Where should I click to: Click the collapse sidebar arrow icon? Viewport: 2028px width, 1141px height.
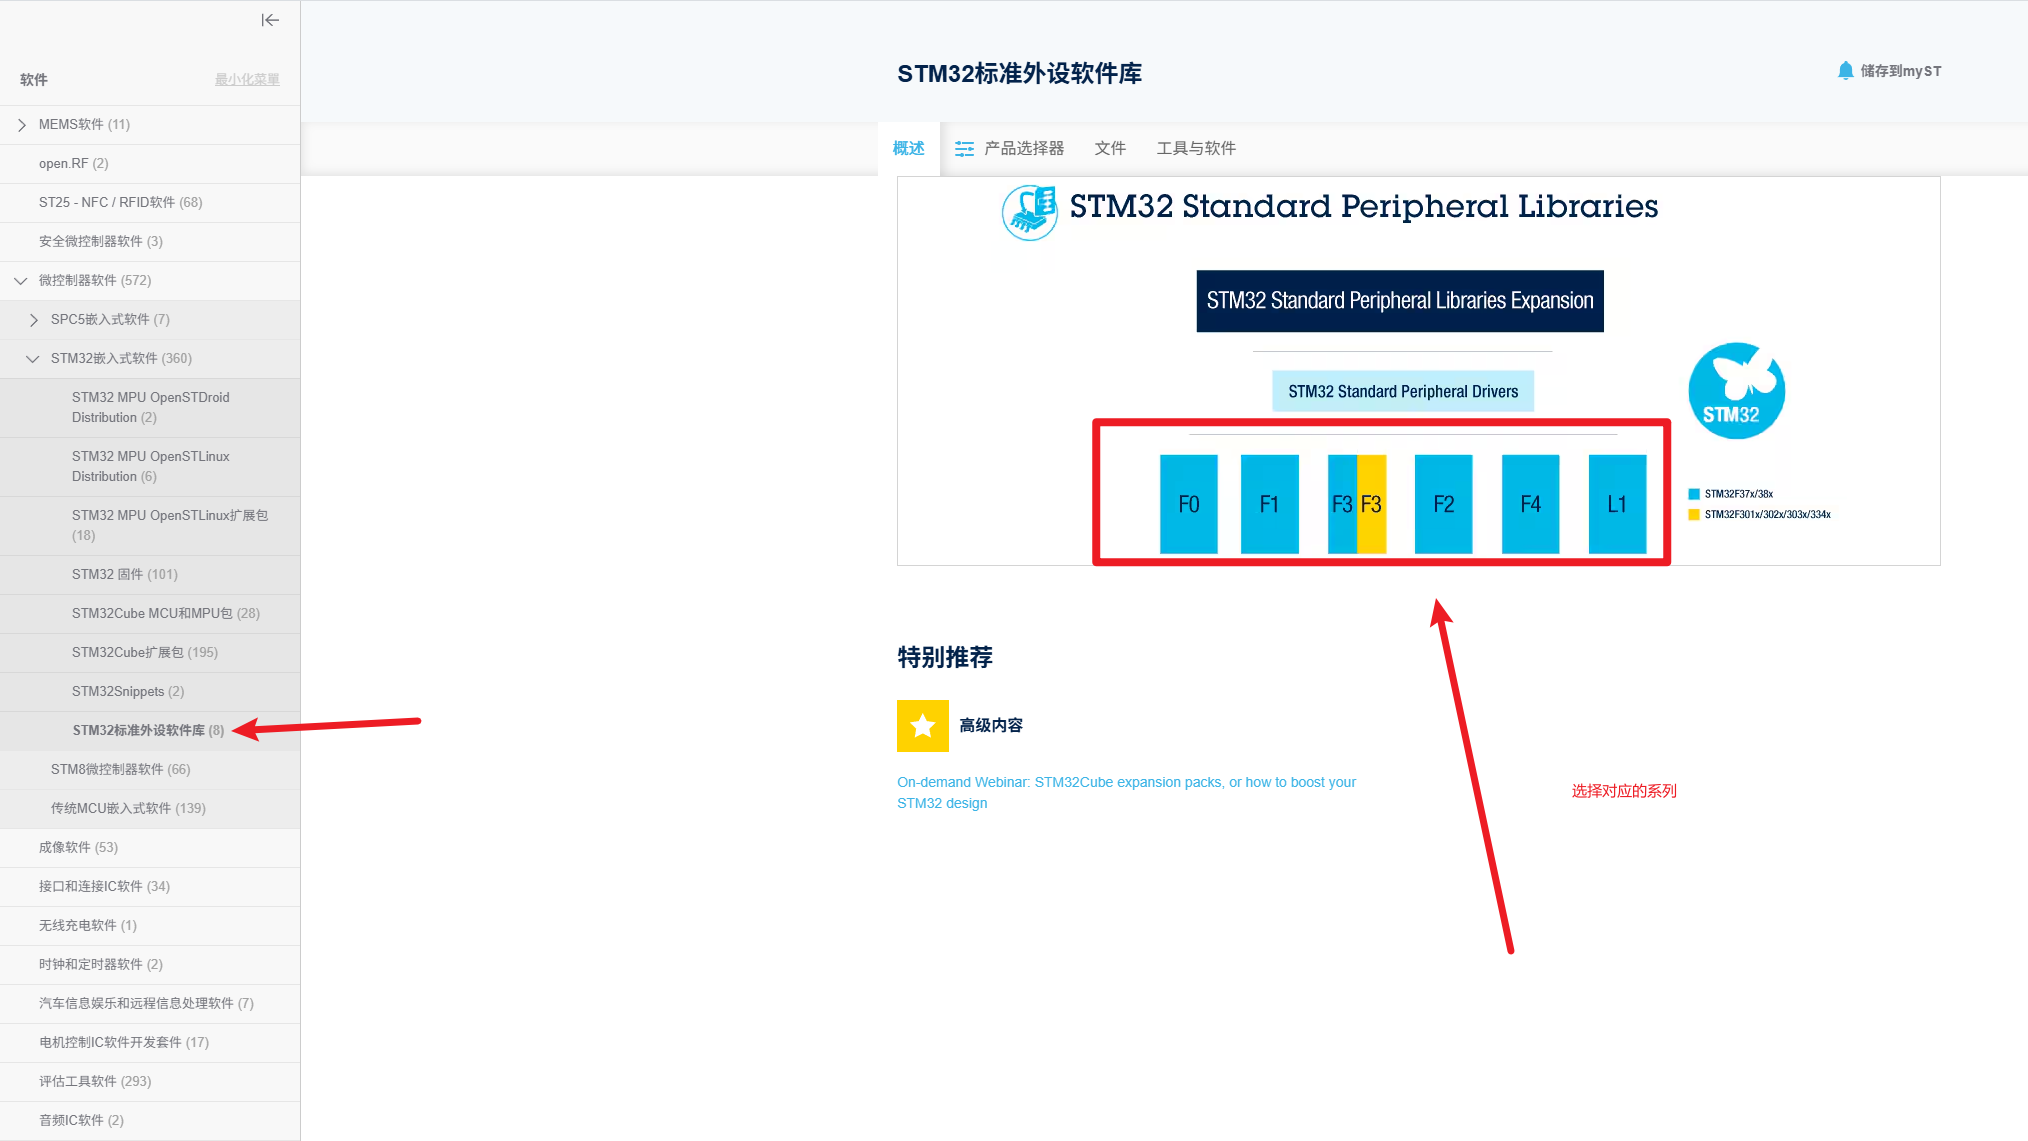click(270, 20)
